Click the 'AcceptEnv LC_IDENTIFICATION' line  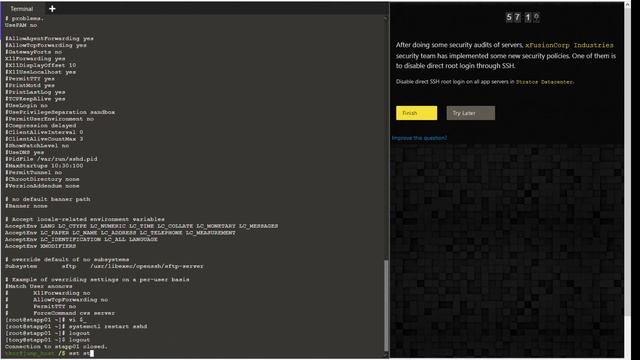(81, 240)
